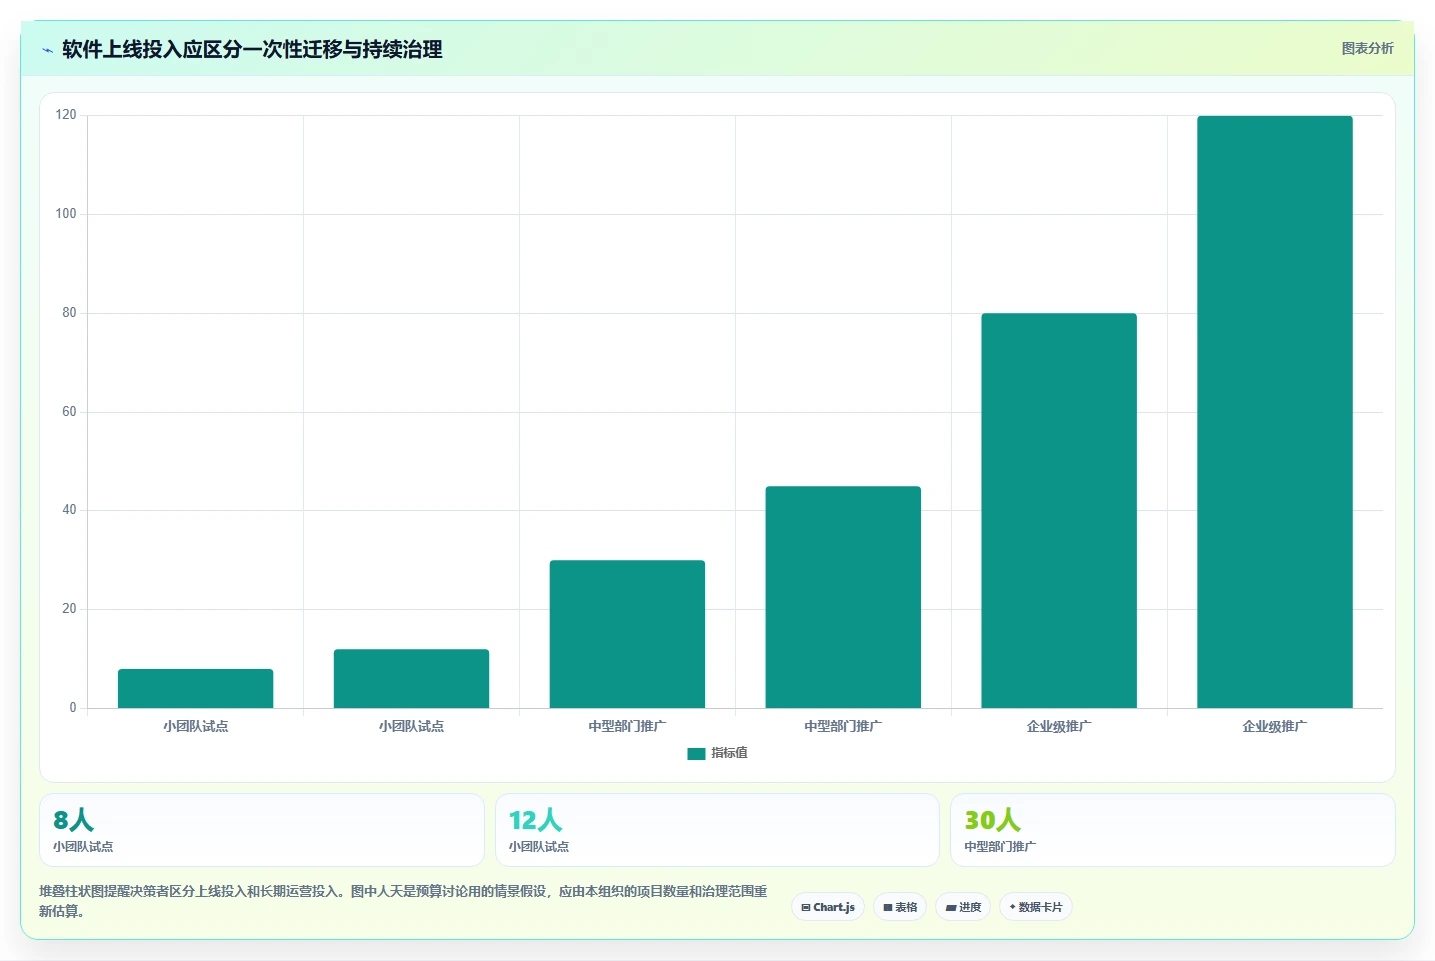
Task: Click the y-axis tick label 100
Action: [x=66, y=214]
